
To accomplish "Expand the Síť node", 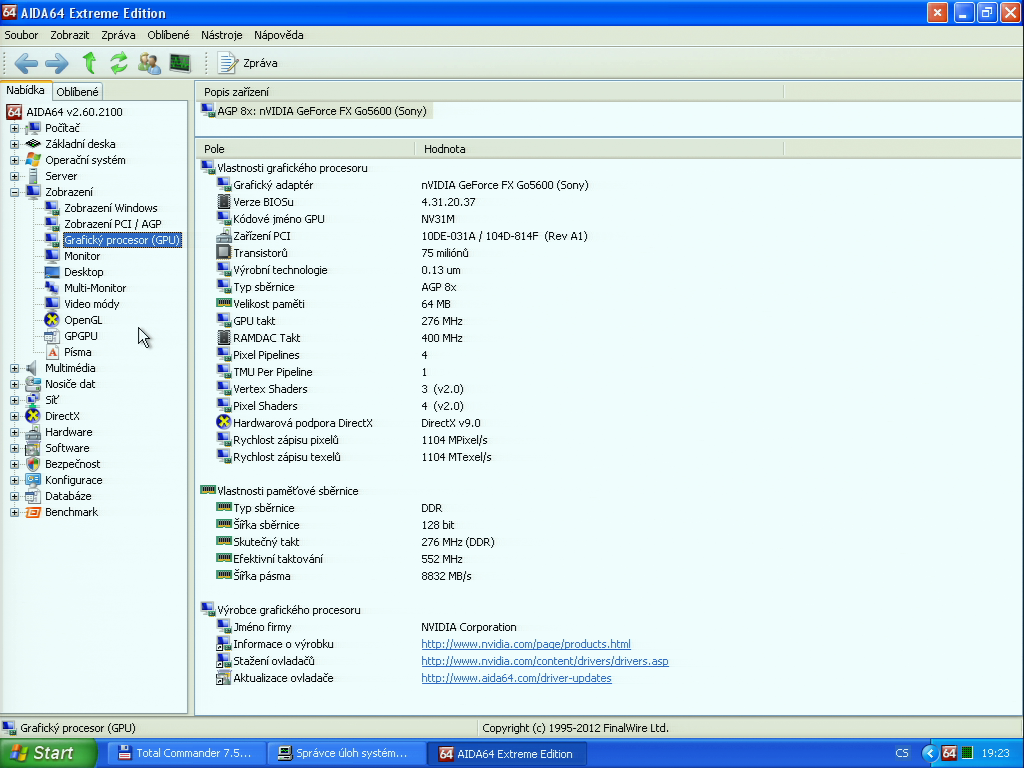I will [x=14, y=400].
